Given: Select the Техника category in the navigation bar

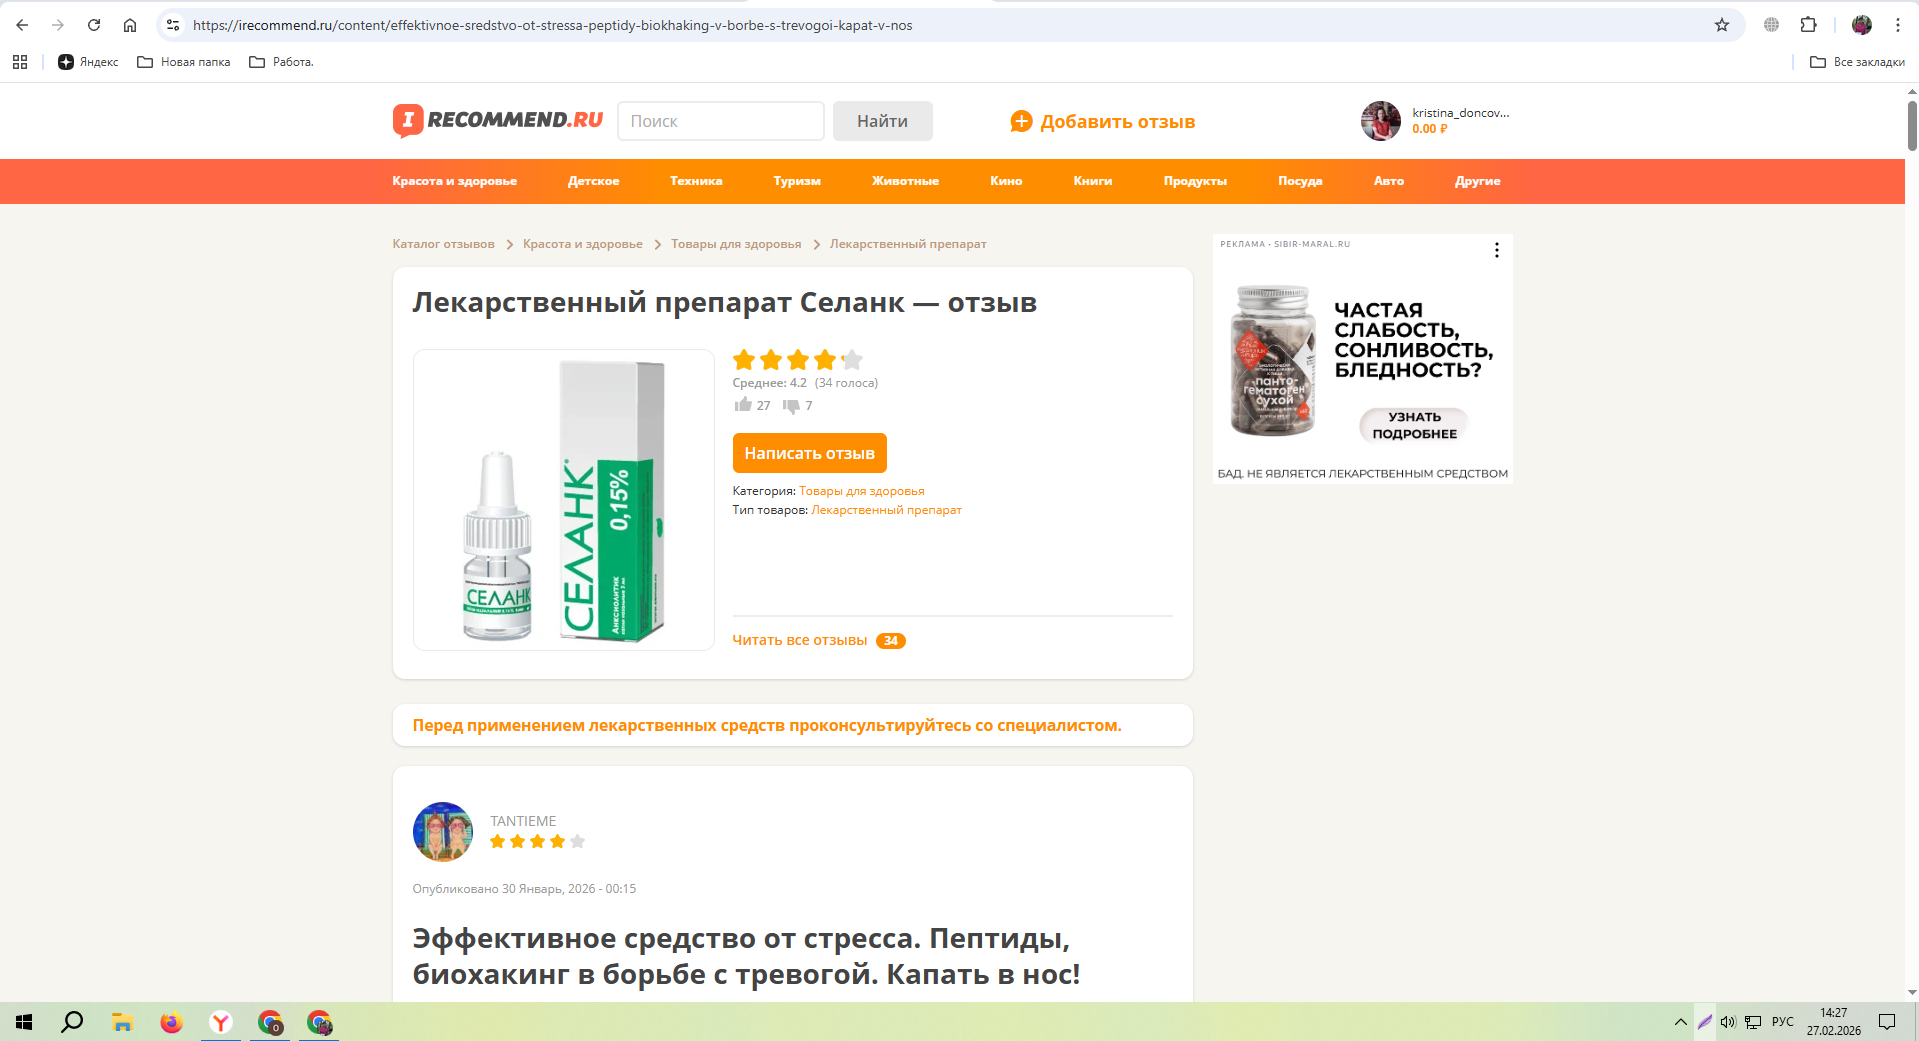Looking at the screenshot, I should click(696, 181).
